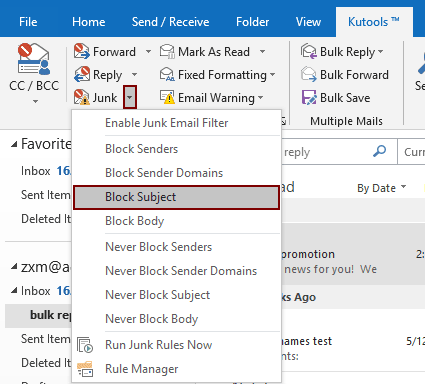The height and width of the screenshot is (384, 425).
Task: Click the Reply blocked-mail icon
Action: pos(82,74)
